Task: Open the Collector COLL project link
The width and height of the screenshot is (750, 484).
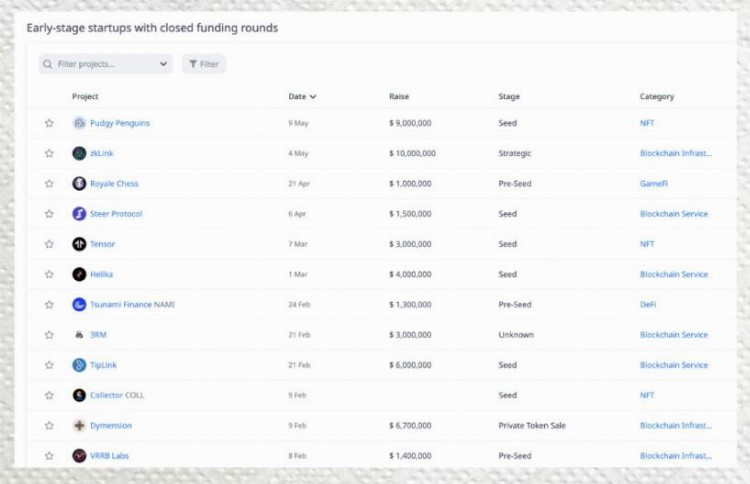Action: point(117,395)
